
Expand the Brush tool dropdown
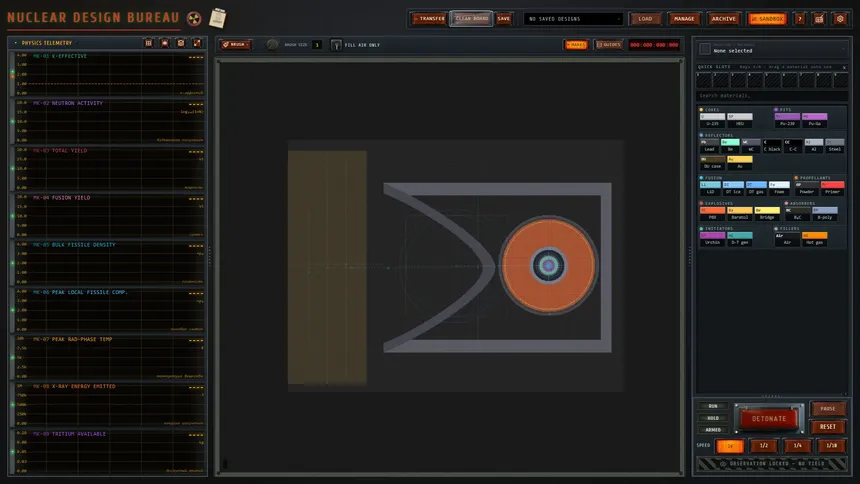[x=236, y=44]
